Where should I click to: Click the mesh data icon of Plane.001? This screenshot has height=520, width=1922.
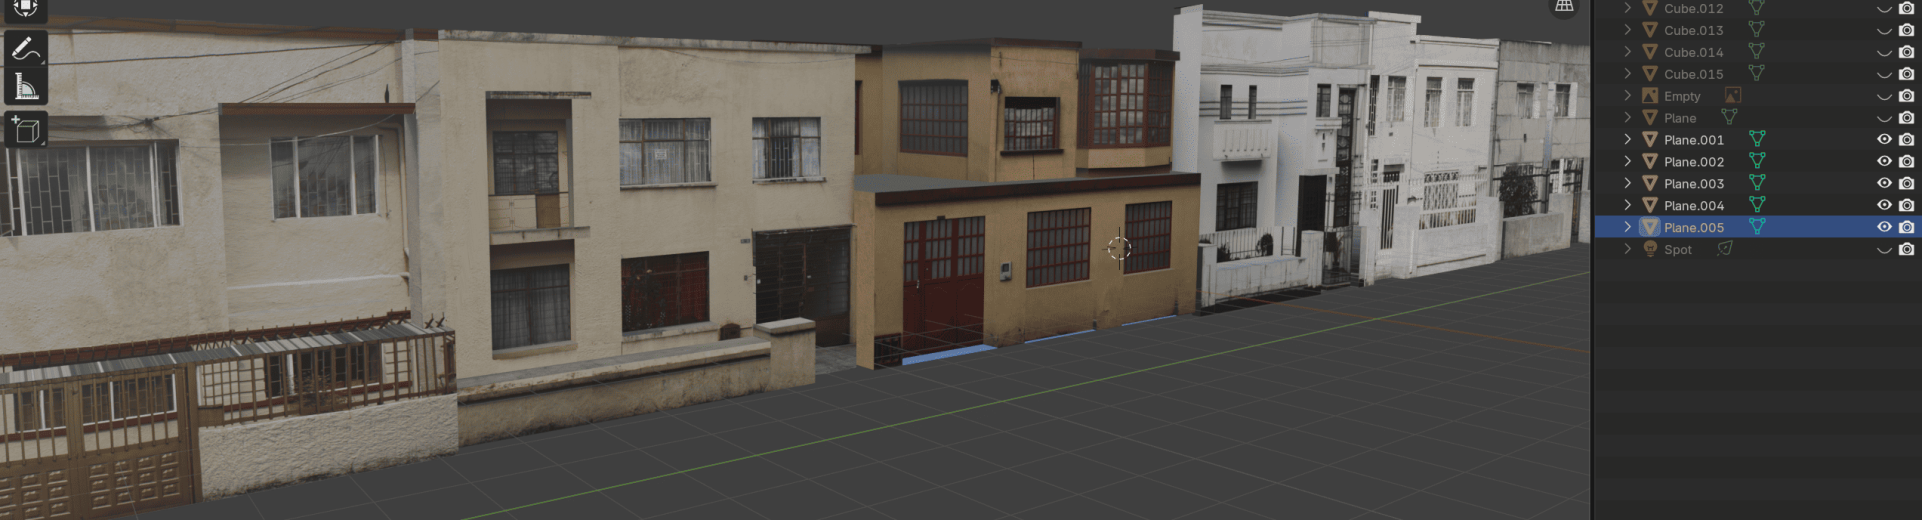pyautogui.click(x=1757, y=140)
